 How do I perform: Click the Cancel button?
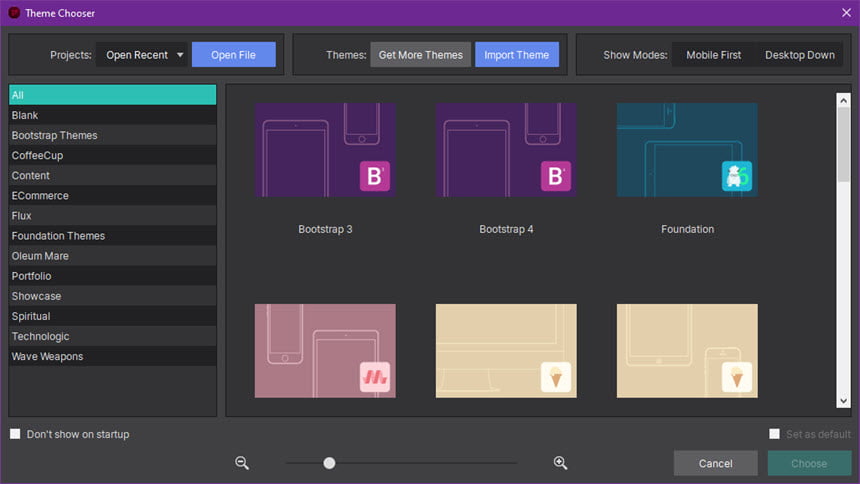[x=716, y=464]
